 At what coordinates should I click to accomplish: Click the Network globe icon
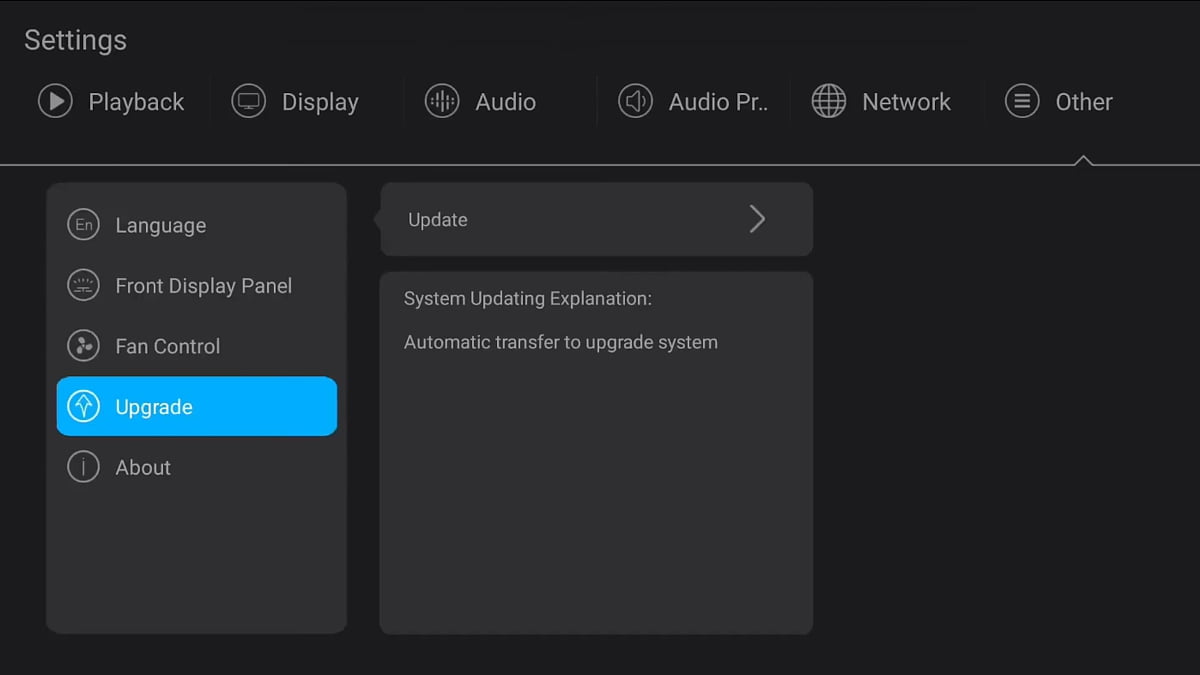click(828, 101)
